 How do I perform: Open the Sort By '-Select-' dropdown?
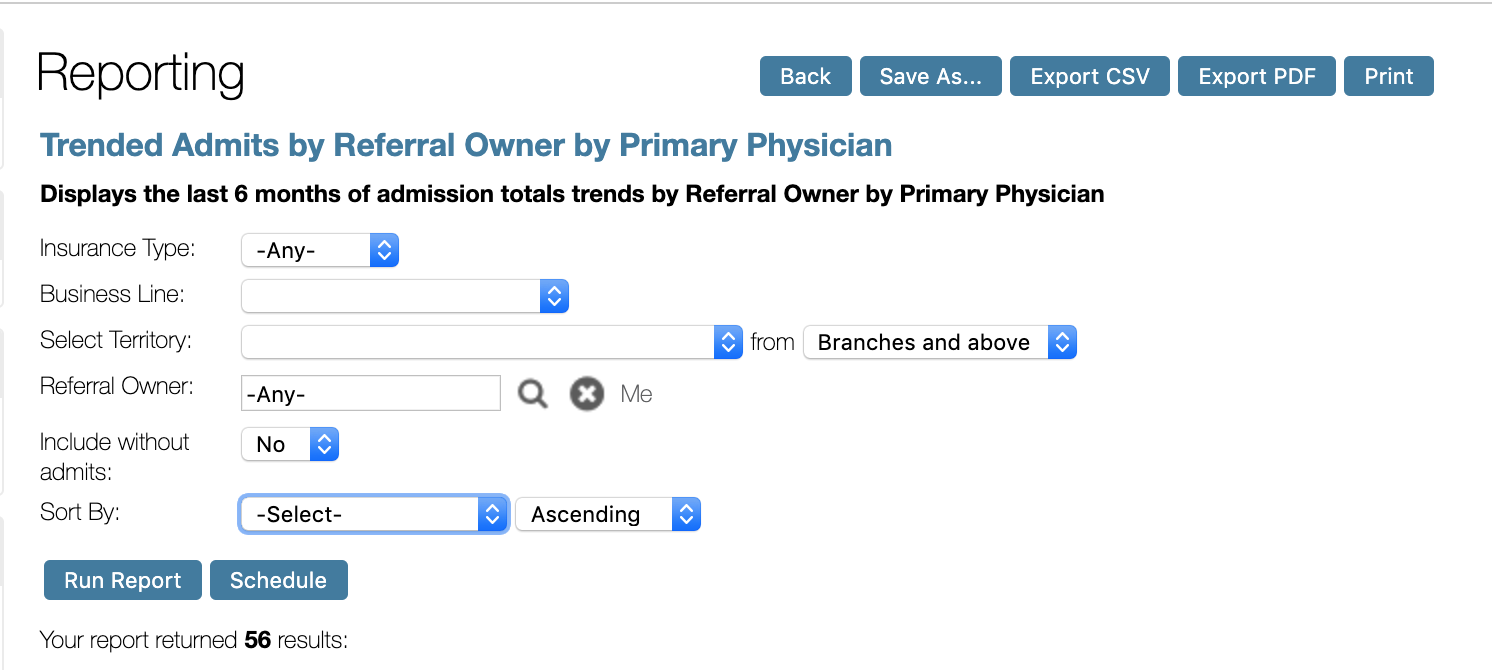374,514
